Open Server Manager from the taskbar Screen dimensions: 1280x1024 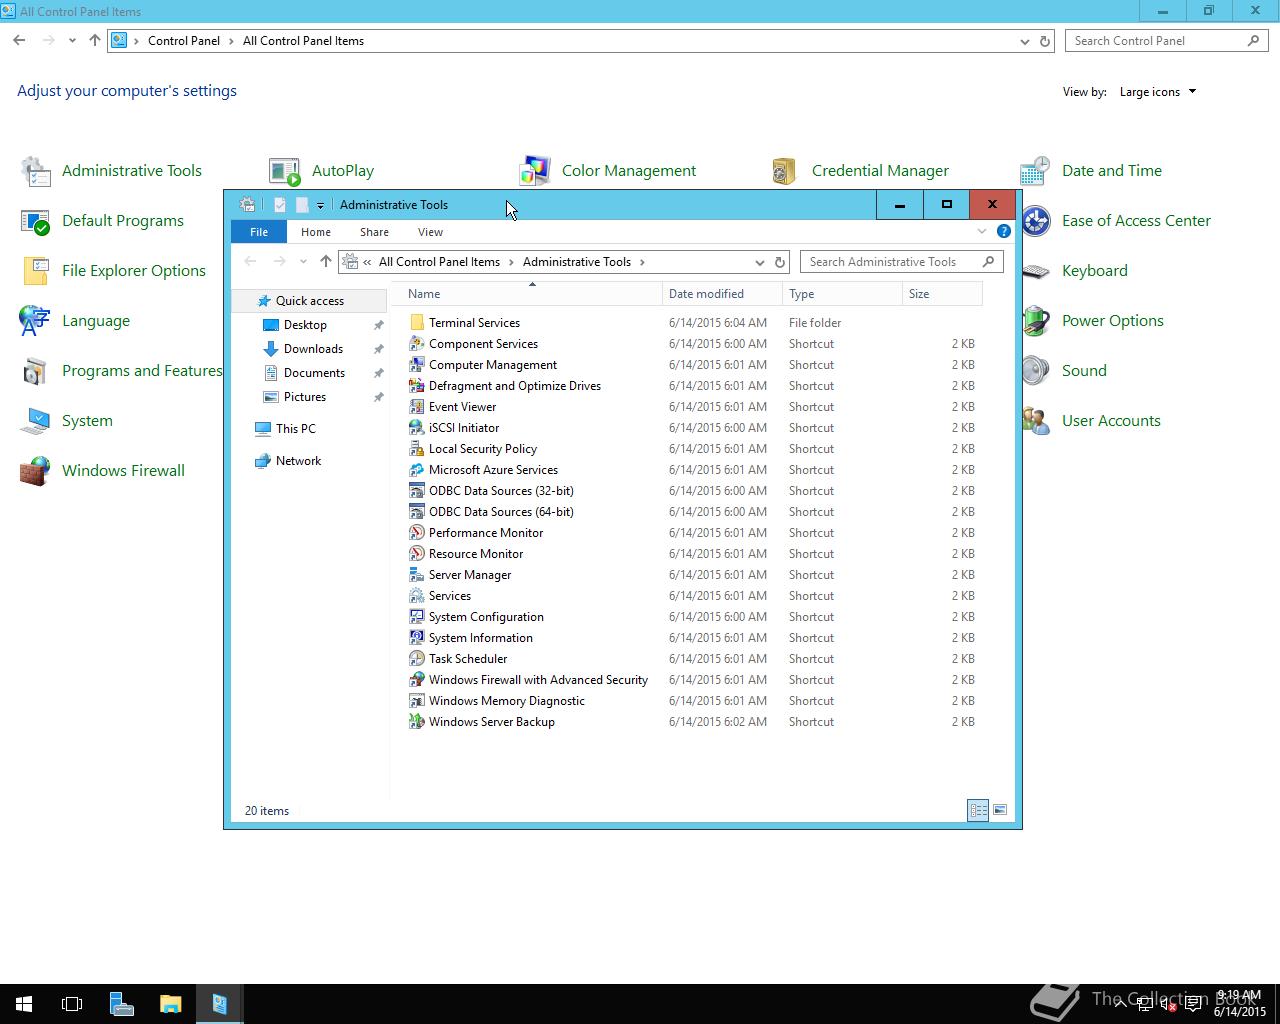point(121,1004)
